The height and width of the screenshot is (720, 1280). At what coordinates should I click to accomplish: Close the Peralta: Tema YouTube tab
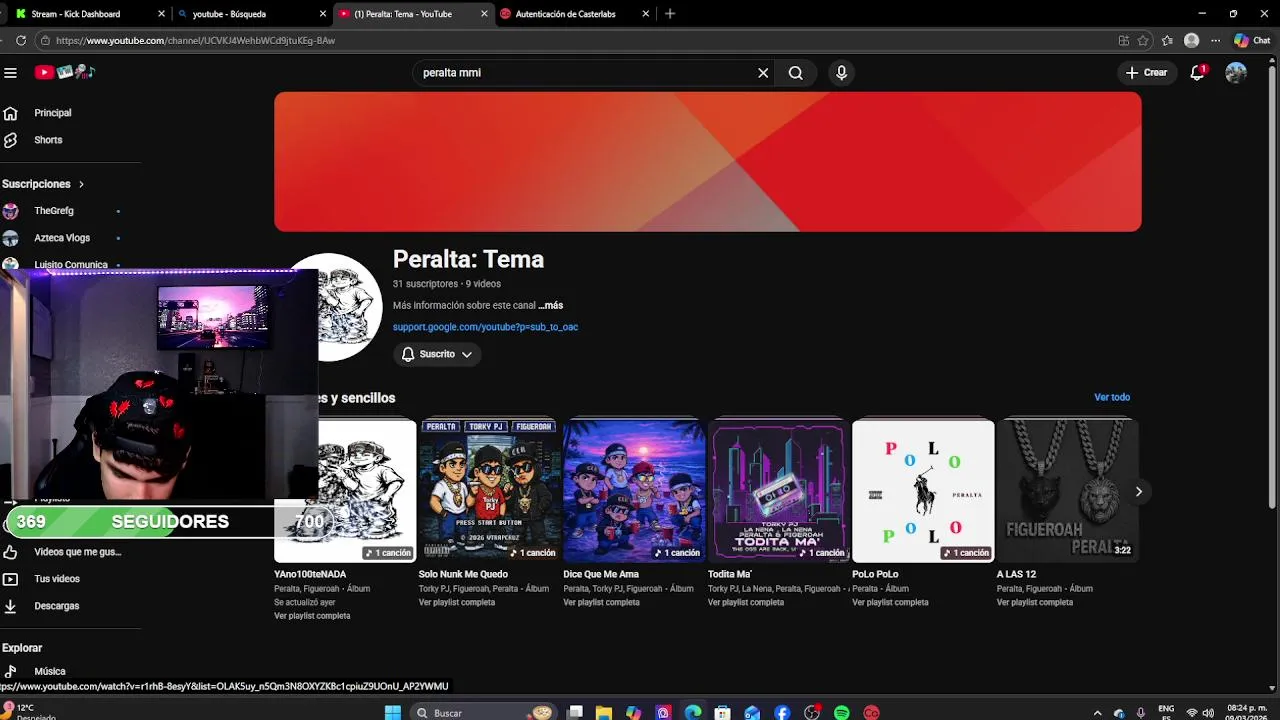pyautogui.click(x=485, y=14)
